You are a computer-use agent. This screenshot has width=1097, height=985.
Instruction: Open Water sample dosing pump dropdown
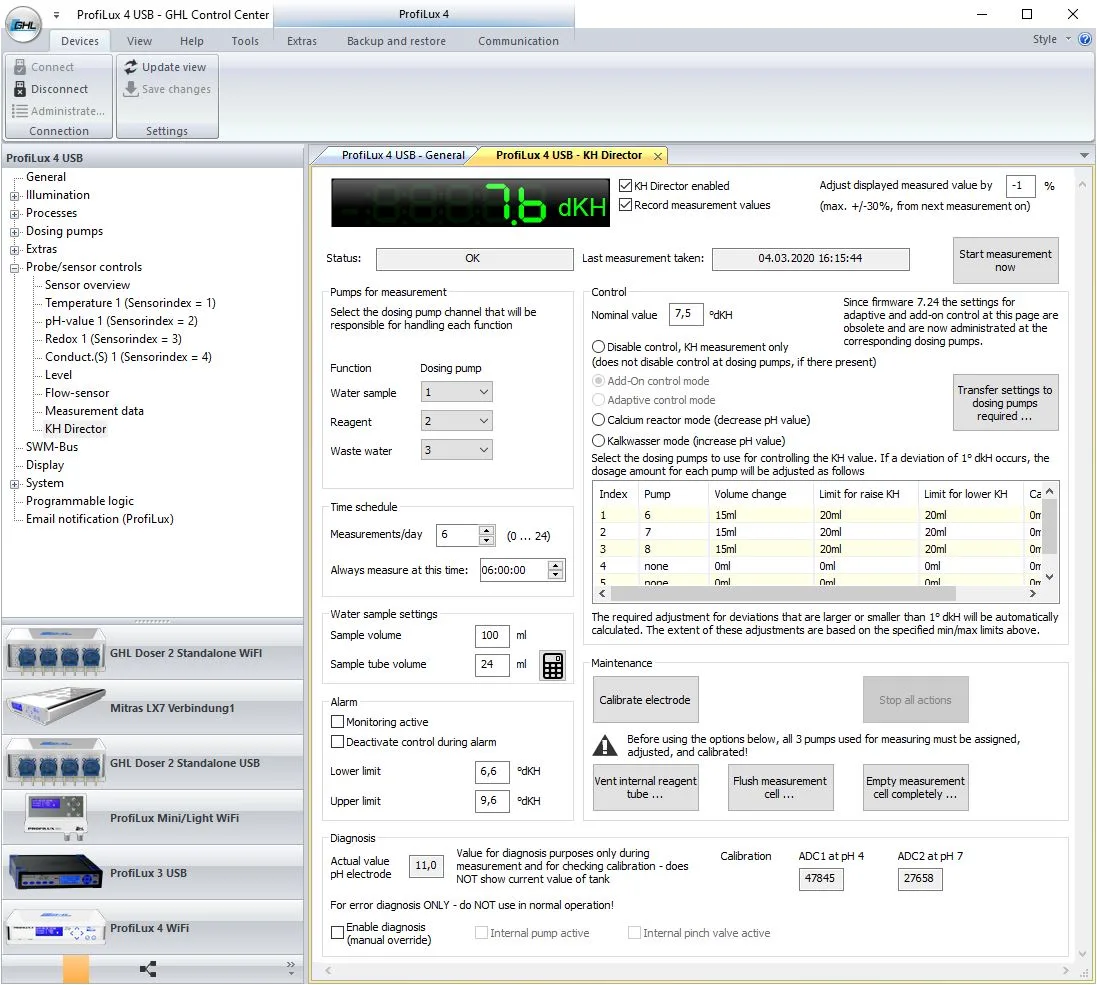[x=456, y=392]
